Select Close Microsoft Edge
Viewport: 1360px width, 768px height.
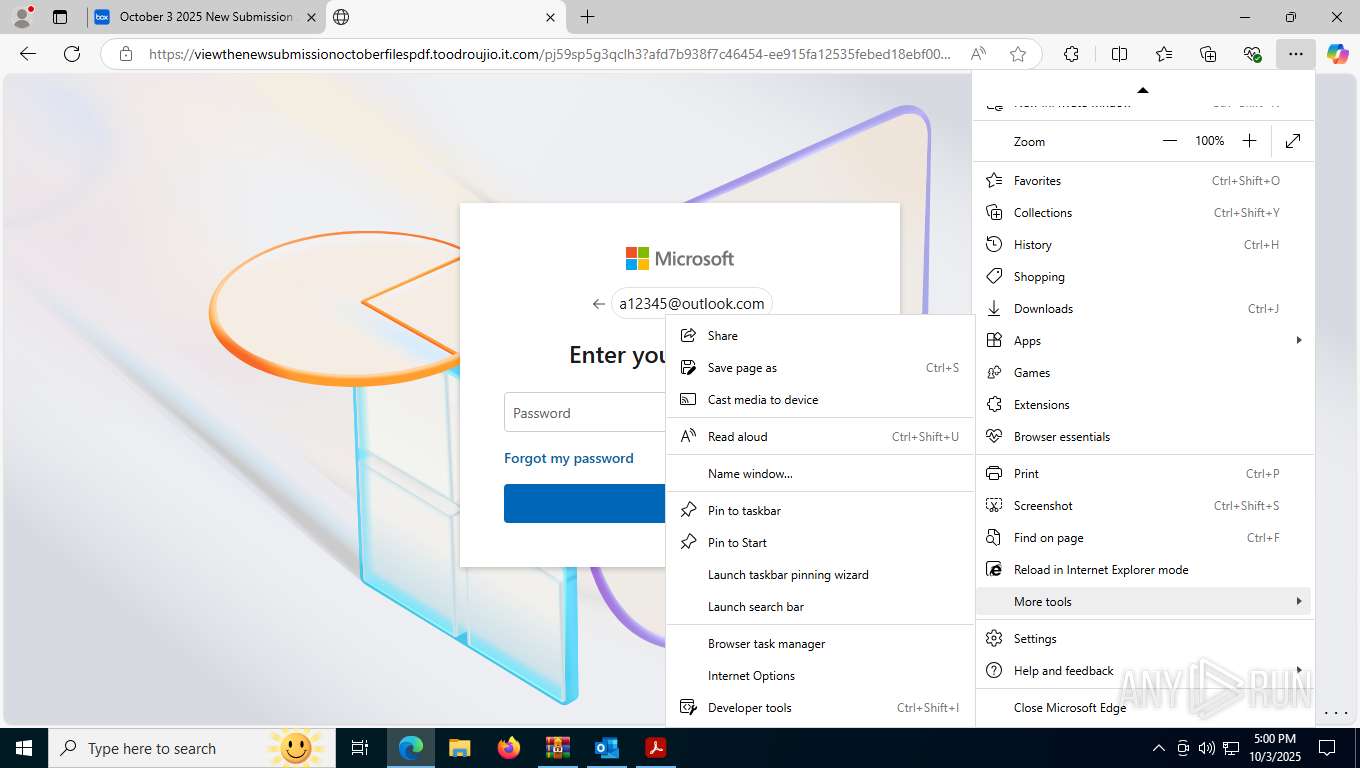[1143, 708]
